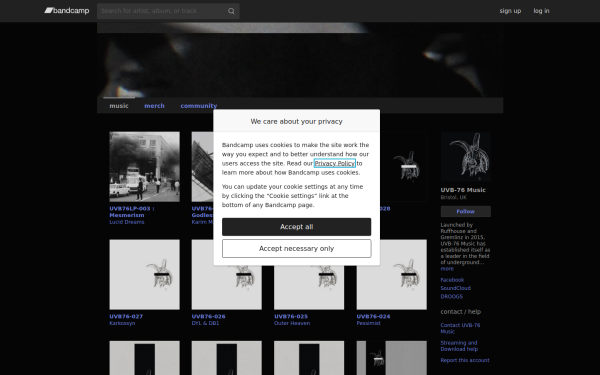Open the UVB76LP-003 : Mesmerism title link
The image size is (600, 375).
coord(132,212)
